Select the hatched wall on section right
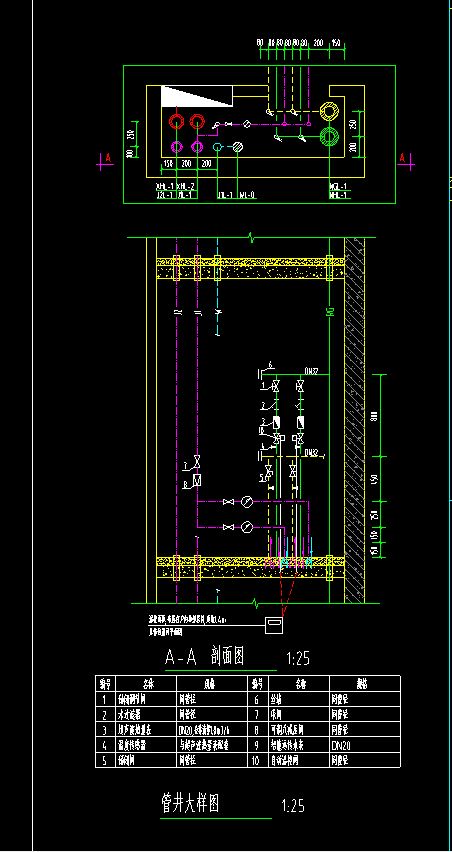 point(355,420)
